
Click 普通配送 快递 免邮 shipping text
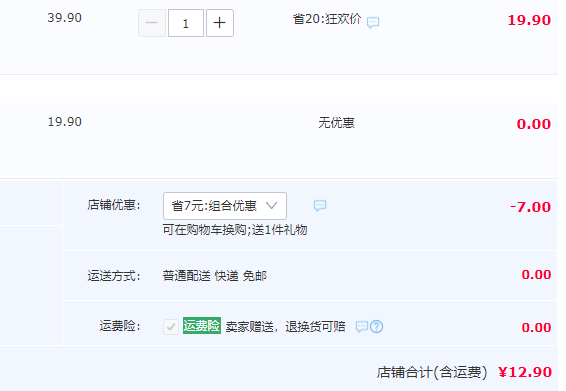(x=215, y=276)
